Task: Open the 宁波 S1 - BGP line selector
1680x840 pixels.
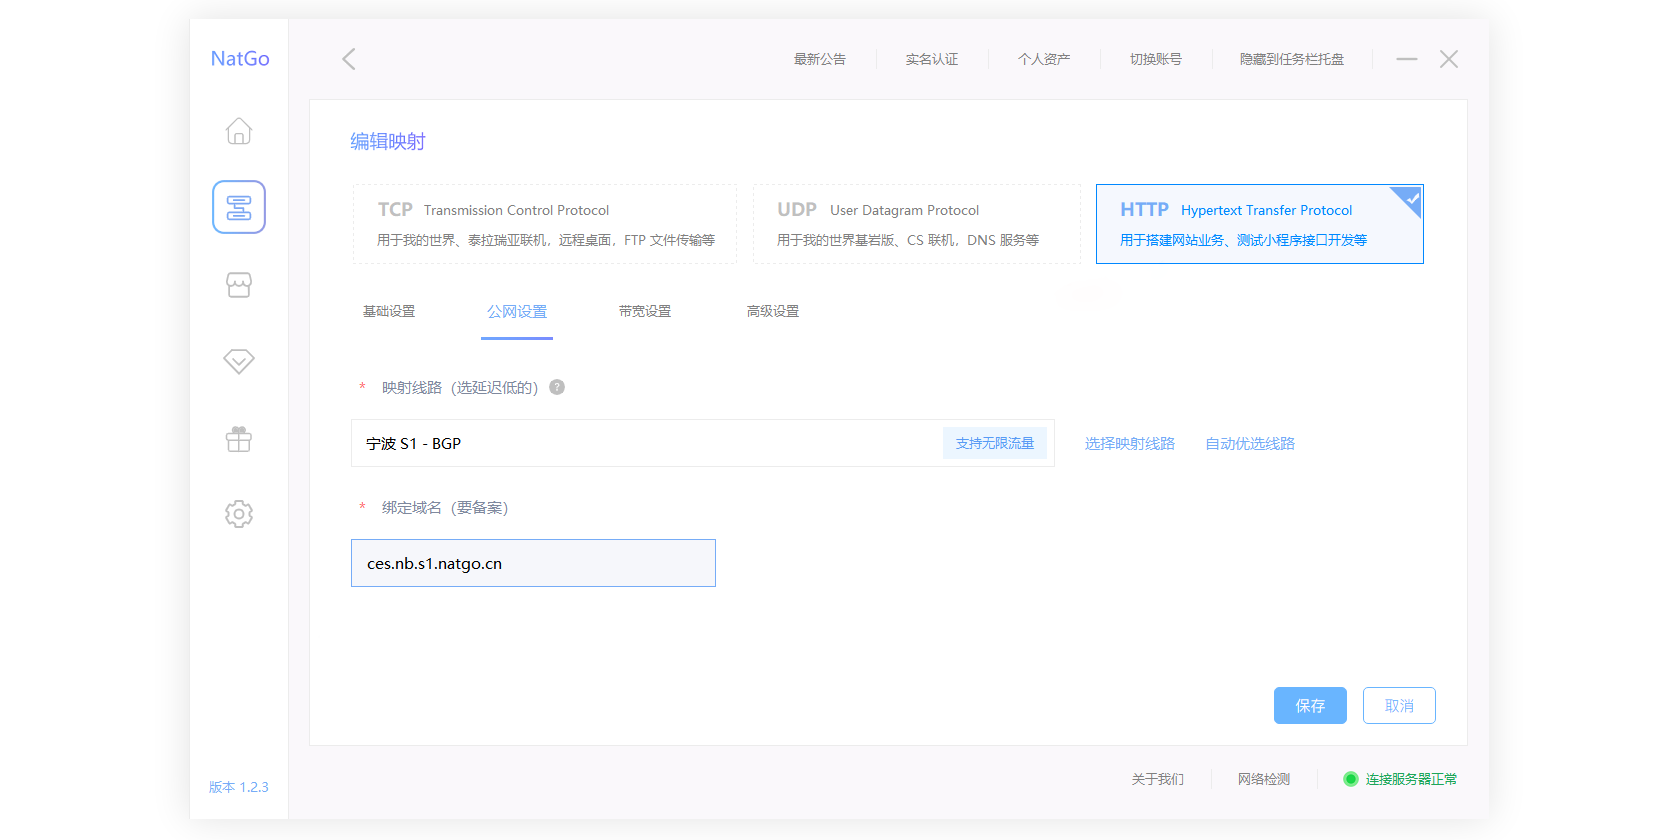Action: (640, 443)
